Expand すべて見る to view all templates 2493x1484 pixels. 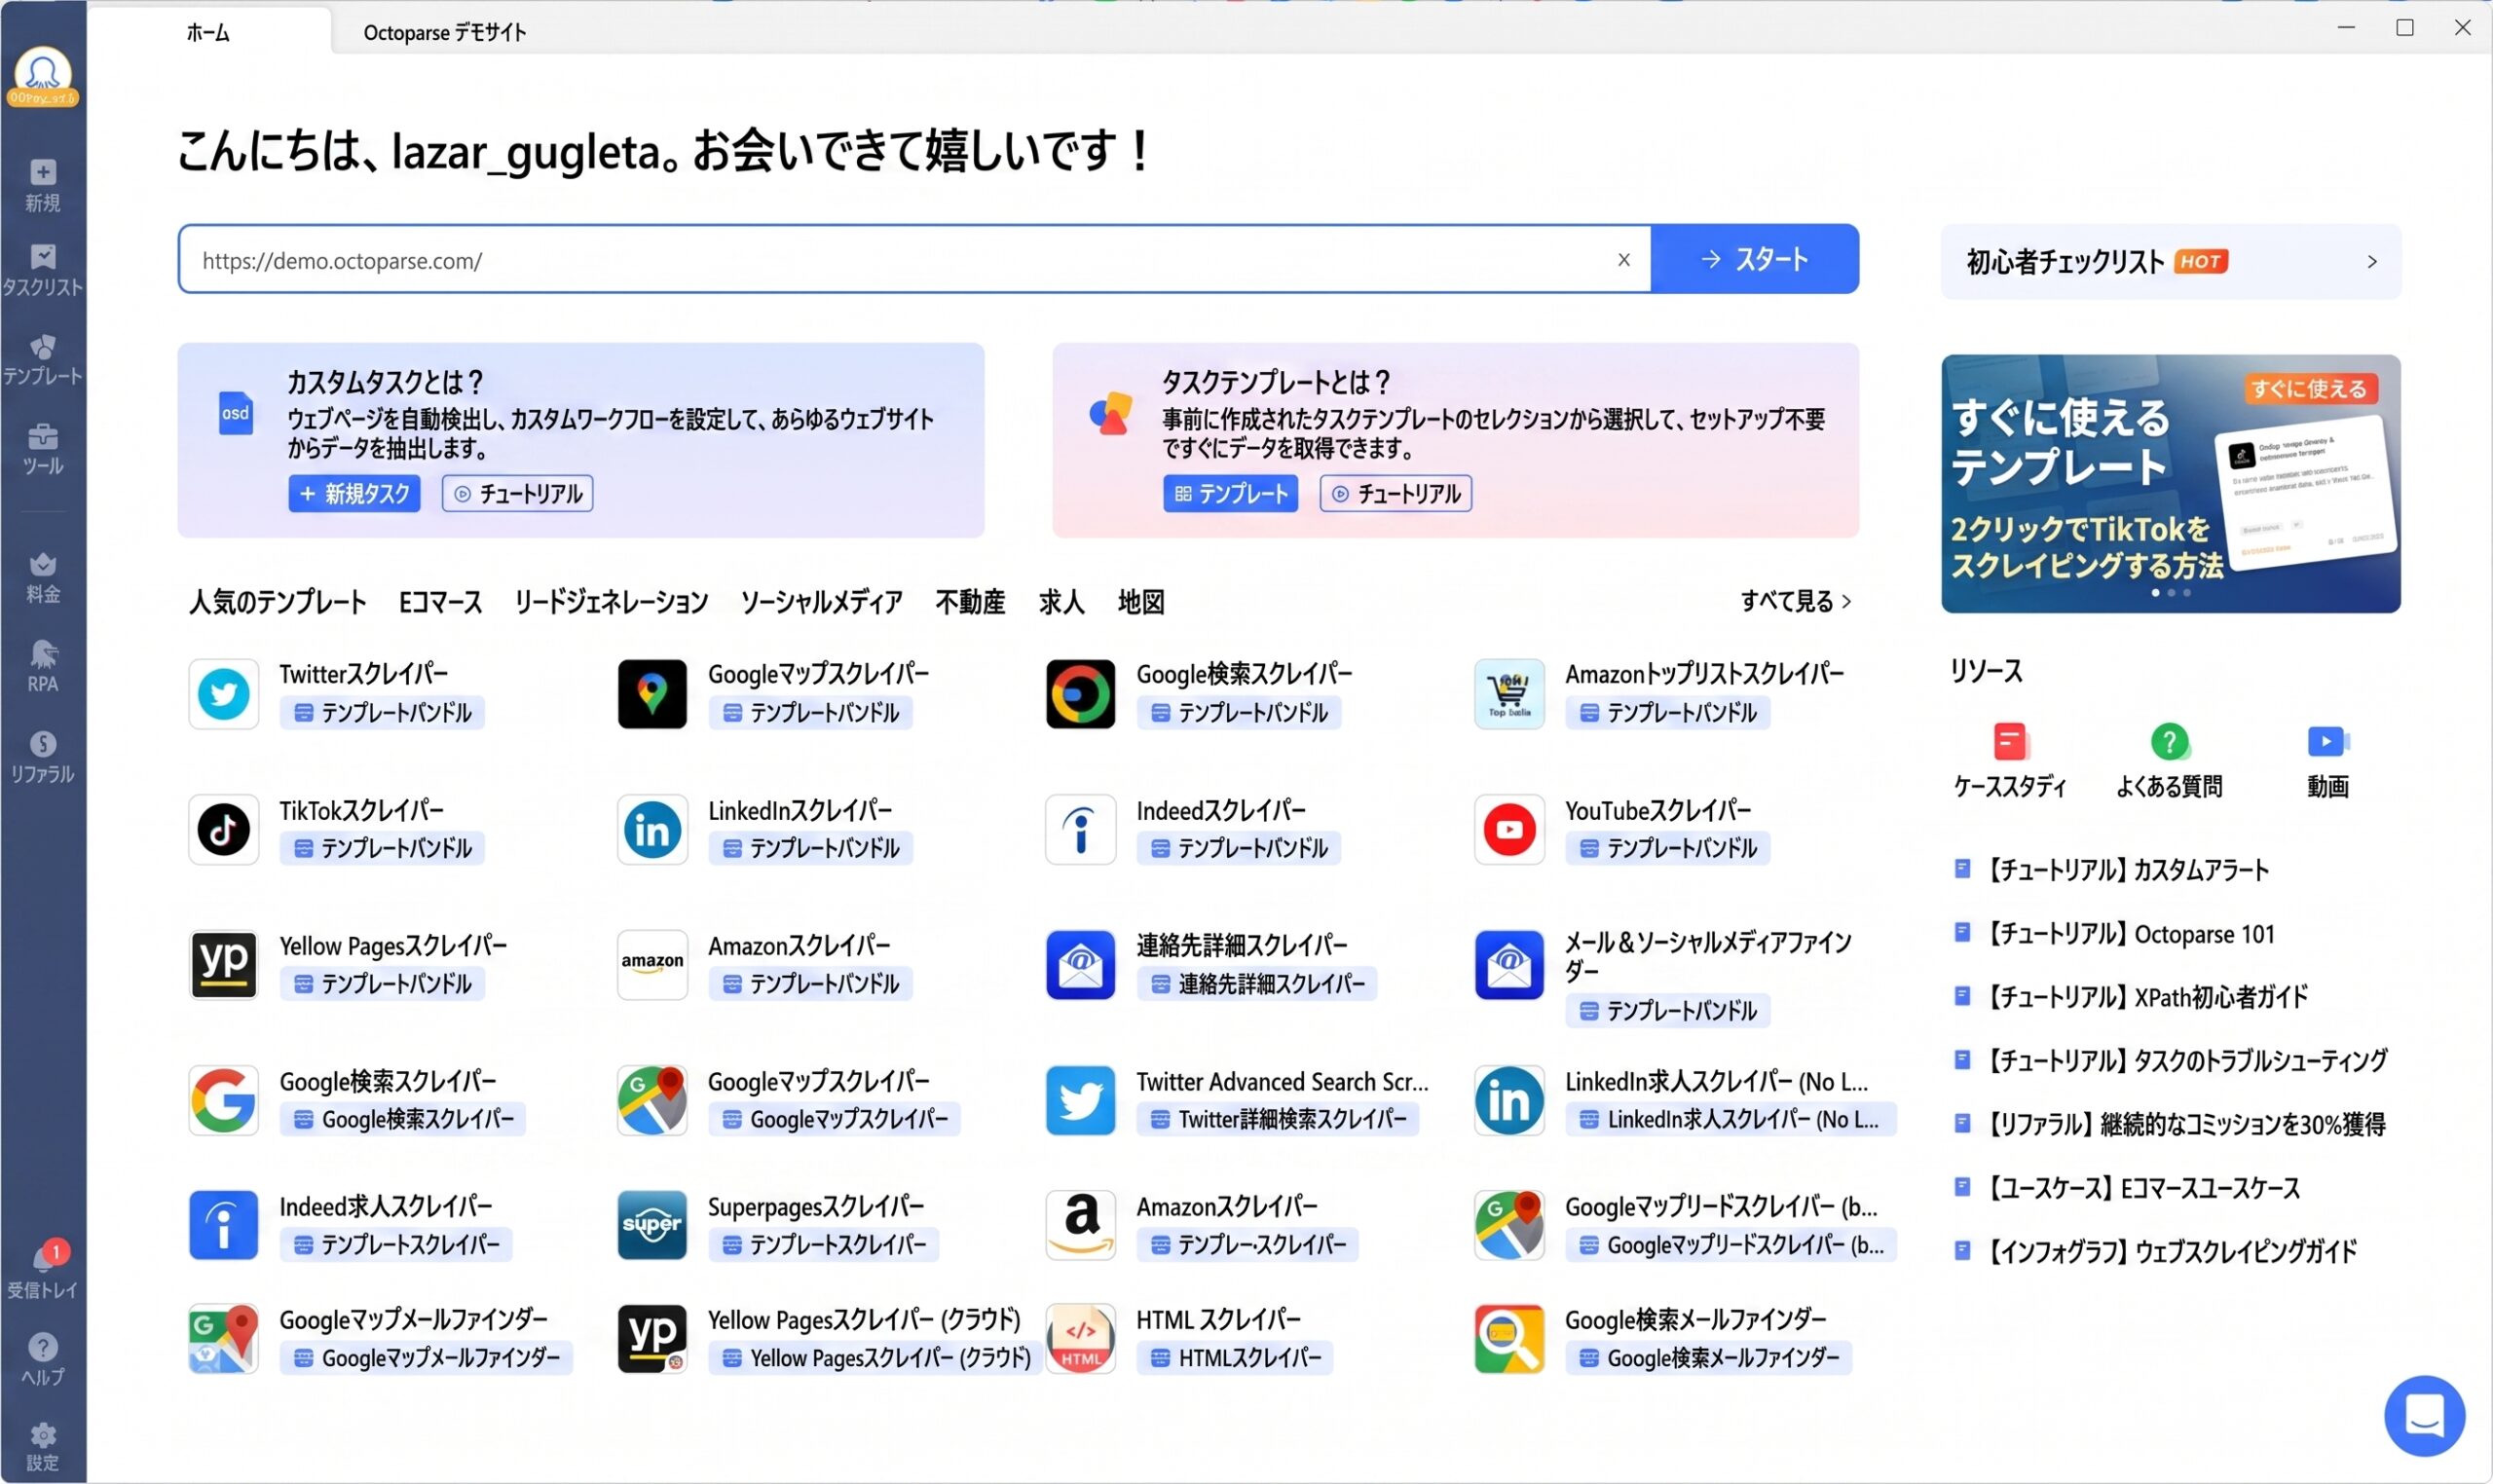click(x=1795, y=601)
